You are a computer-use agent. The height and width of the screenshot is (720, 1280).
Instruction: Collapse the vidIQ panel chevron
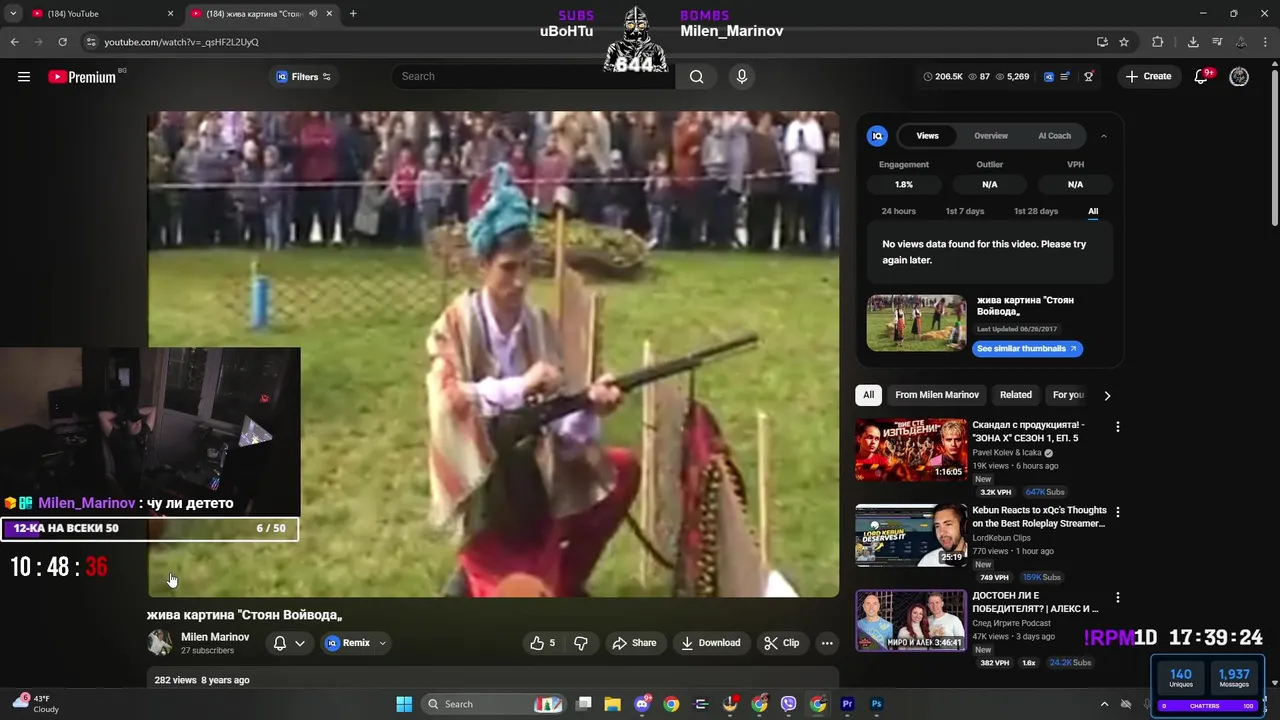[1103, 136]
